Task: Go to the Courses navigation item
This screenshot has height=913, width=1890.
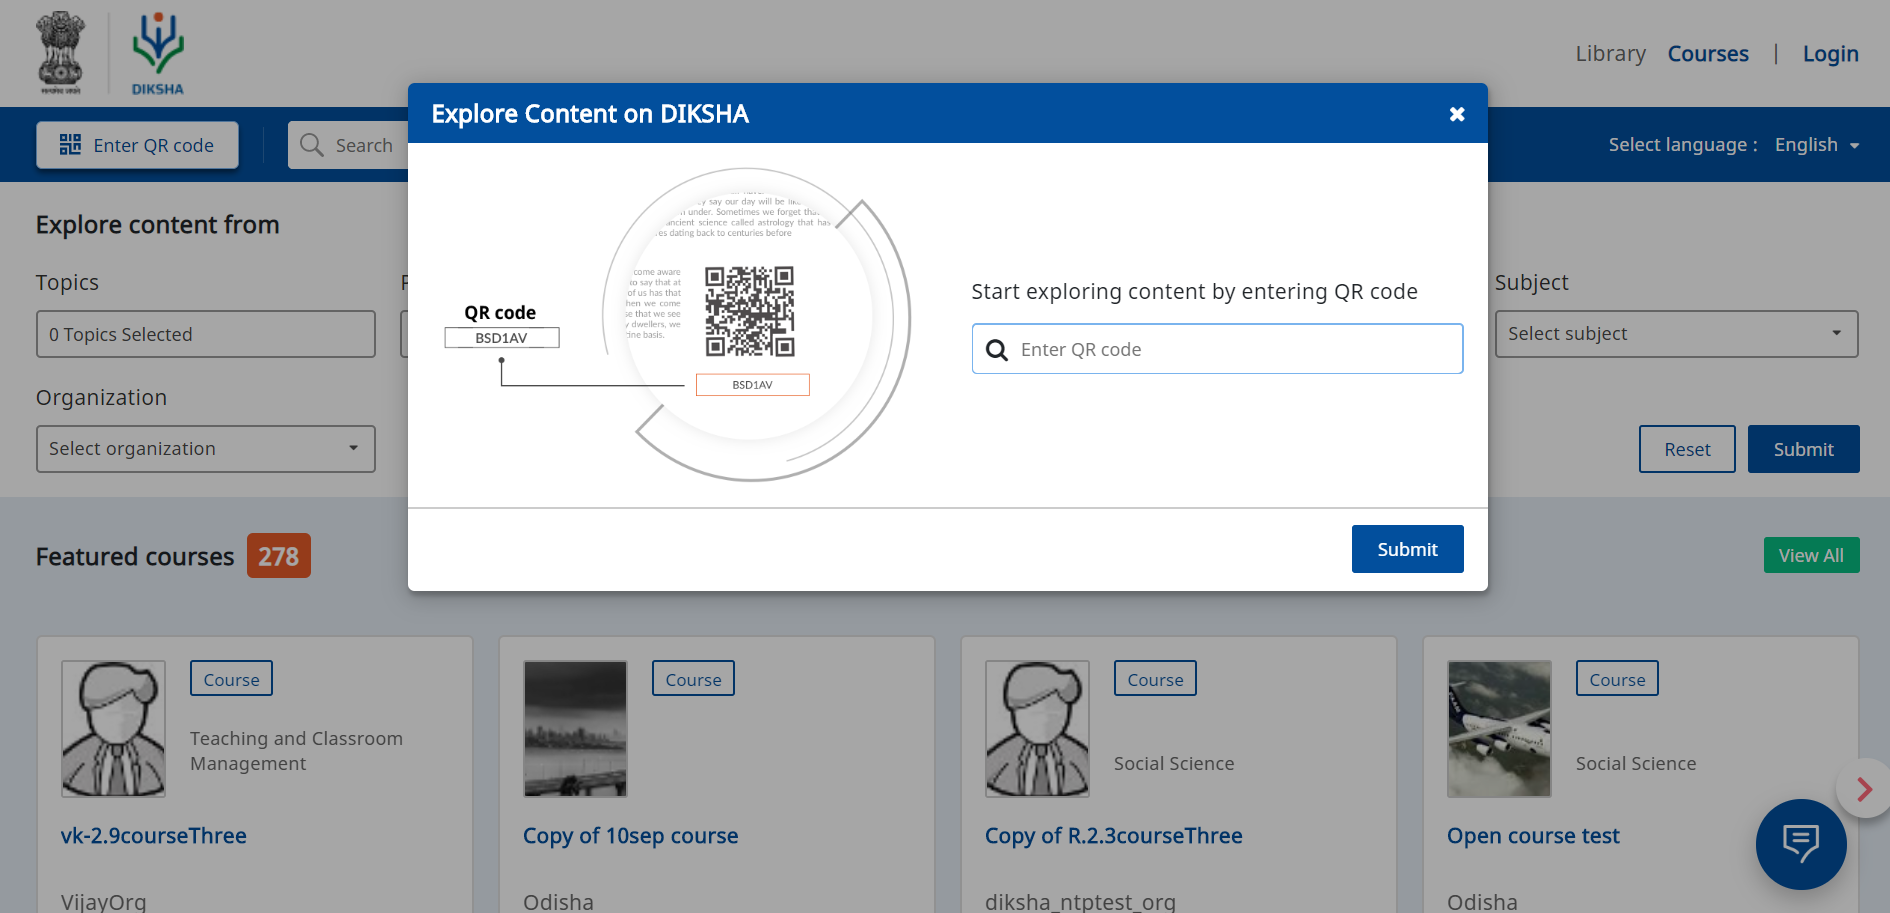Action: pyautogui.click(x=1708, y=54)
